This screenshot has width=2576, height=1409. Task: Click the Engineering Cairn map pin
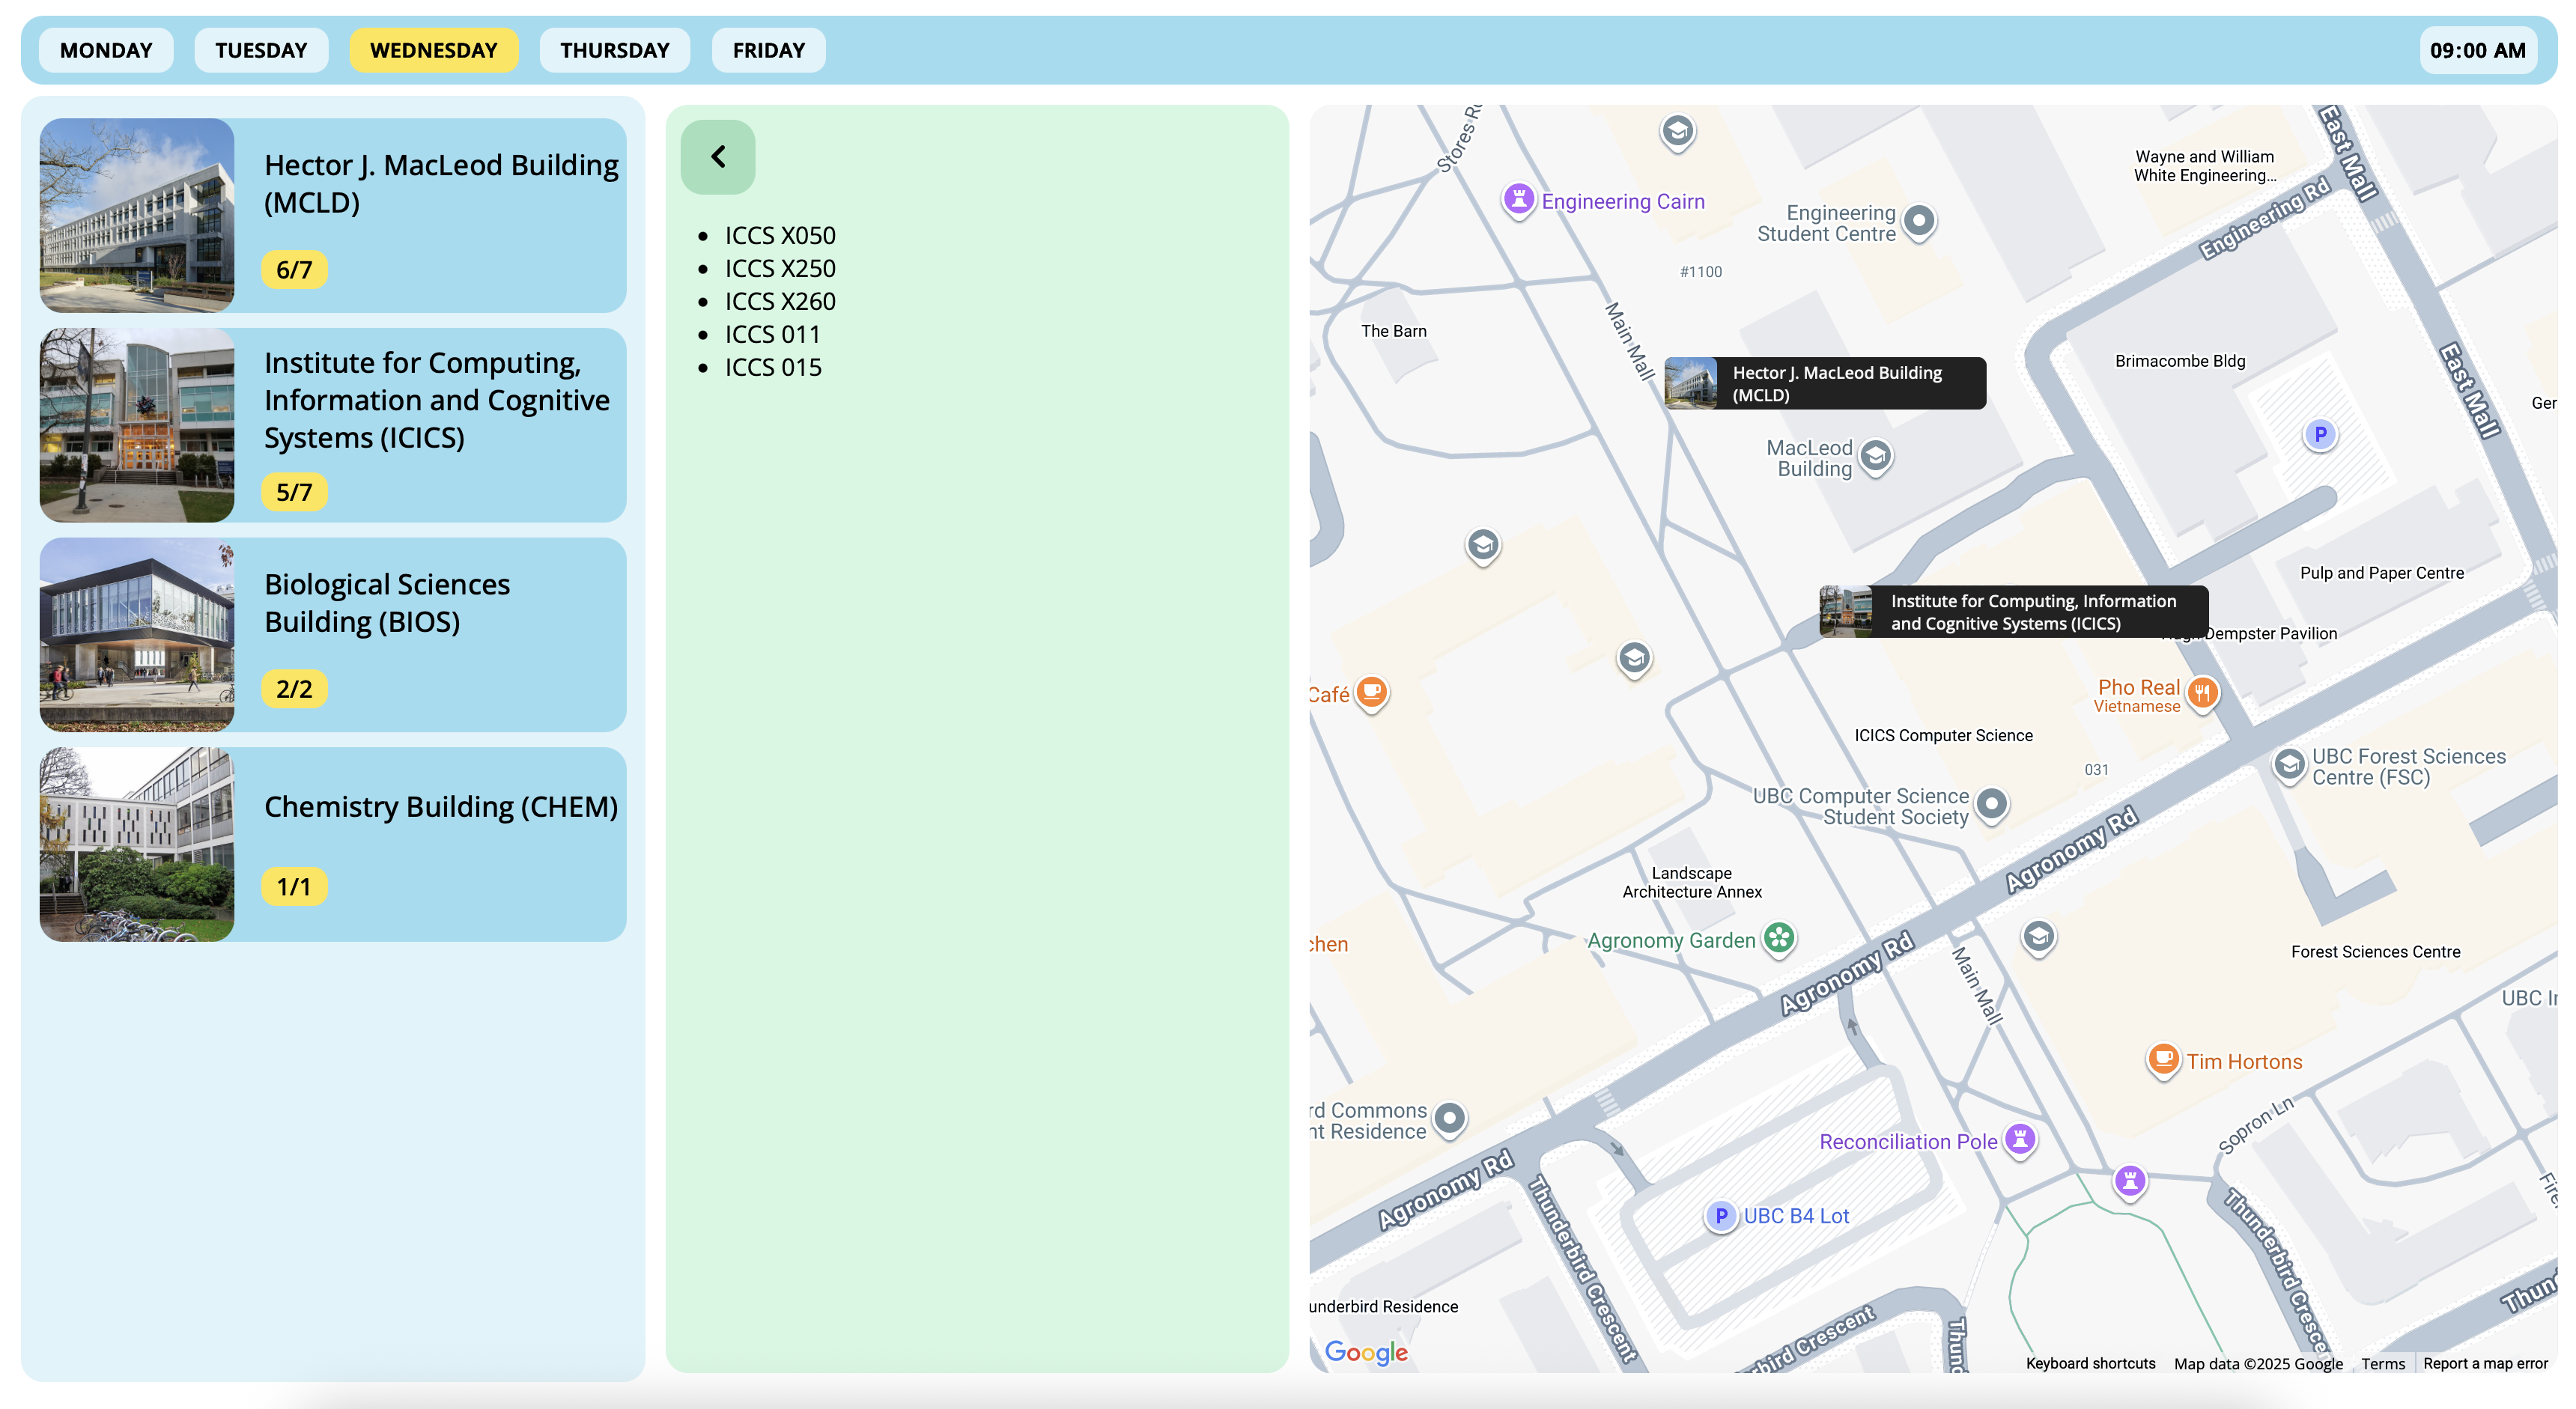1518,199
